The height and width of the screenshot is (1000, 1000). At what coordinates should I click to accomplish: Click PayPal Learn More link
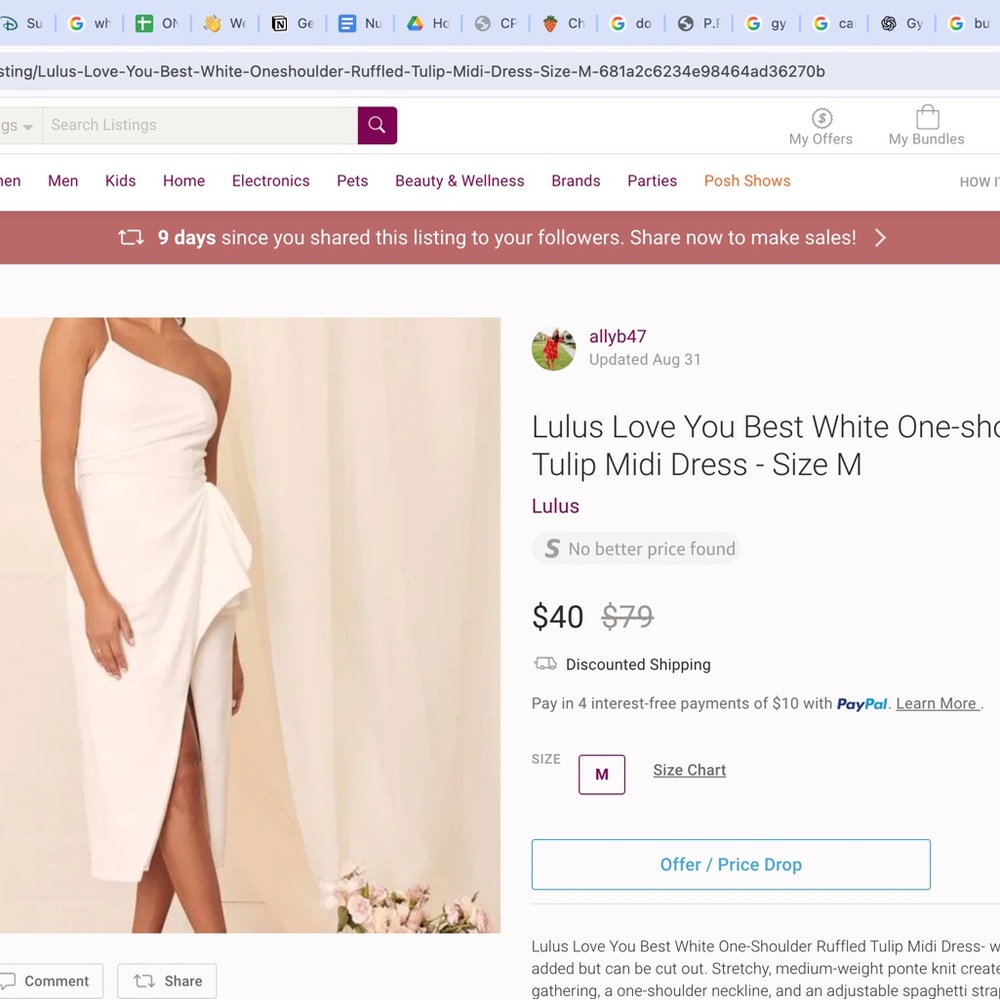coord(938,703)
